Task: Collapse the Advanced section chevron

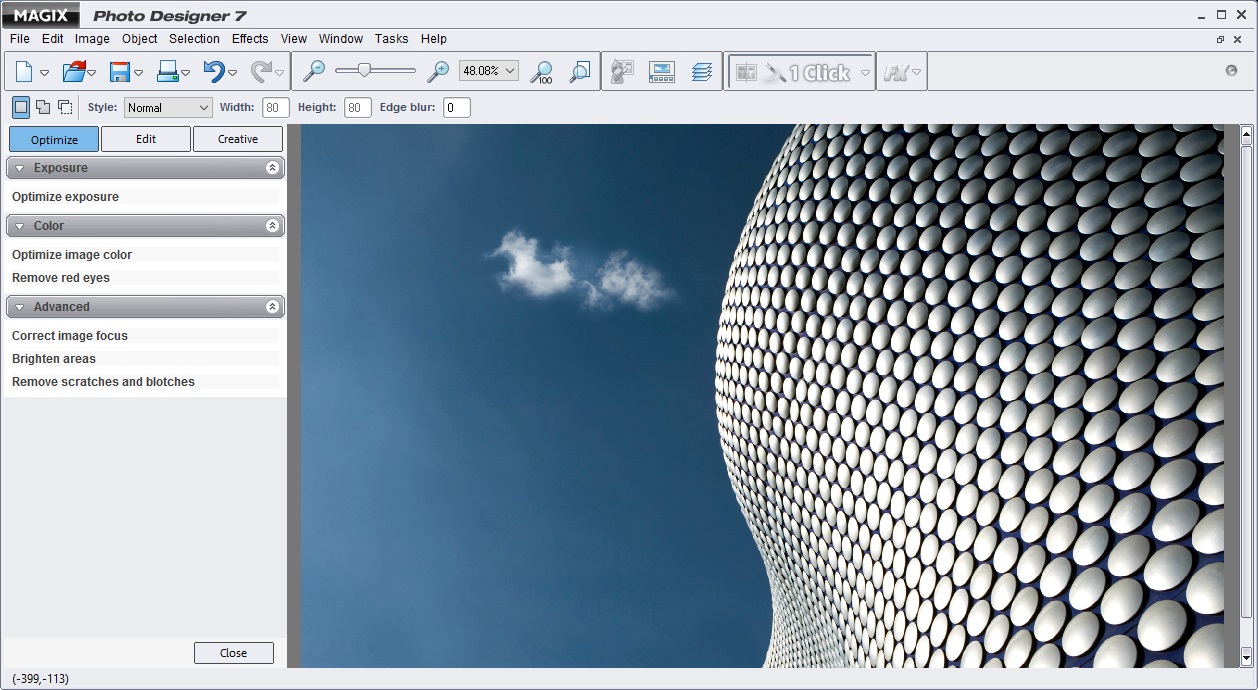Action: tap(272, 307)
